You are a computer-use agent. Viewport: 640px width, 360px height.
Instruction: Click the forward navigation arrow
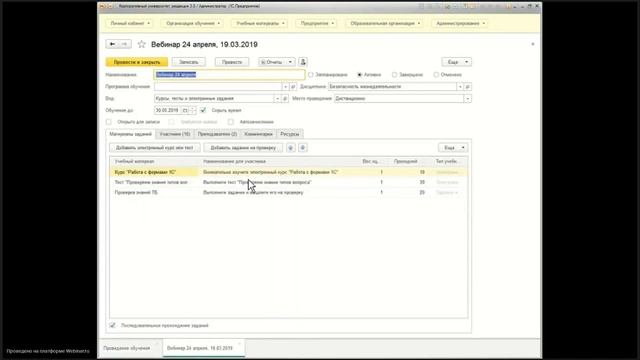coord(125,44)
